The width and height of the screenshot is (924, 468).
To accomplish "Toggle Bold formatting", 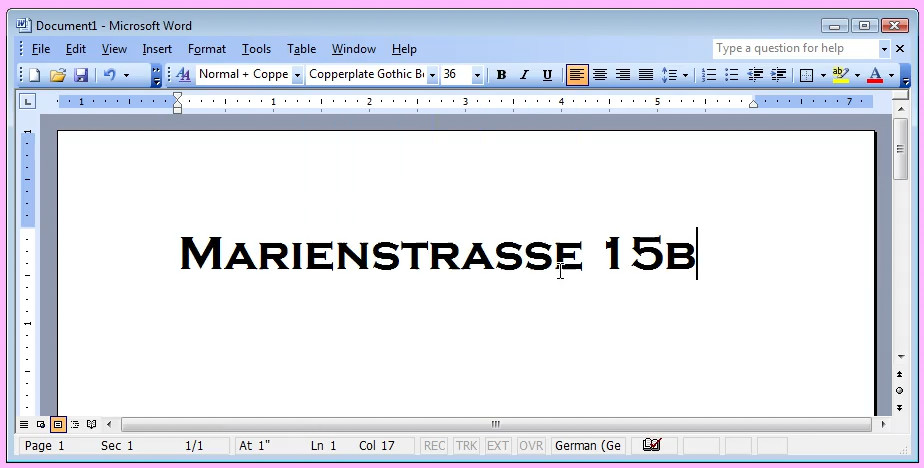I will [x=501, y=75].
